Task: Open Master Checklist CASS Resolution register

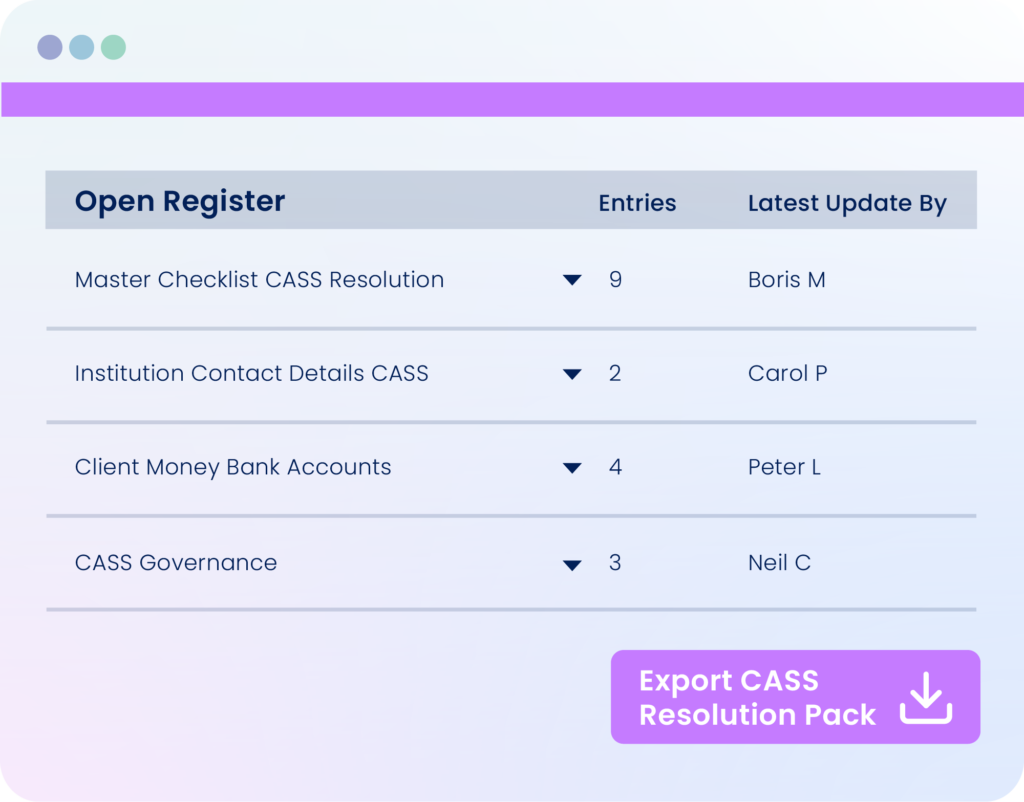Action: [259, 280]
